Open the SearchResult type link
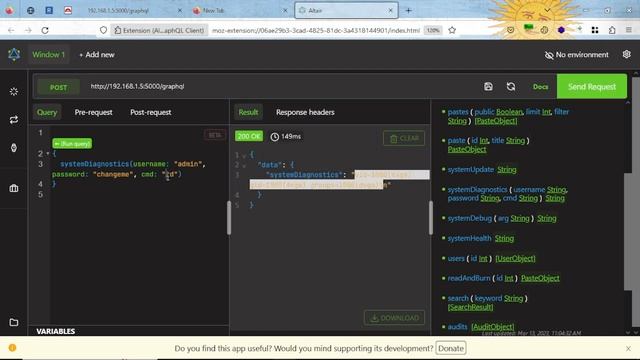The image size is (640, 360). click(471, 307)
